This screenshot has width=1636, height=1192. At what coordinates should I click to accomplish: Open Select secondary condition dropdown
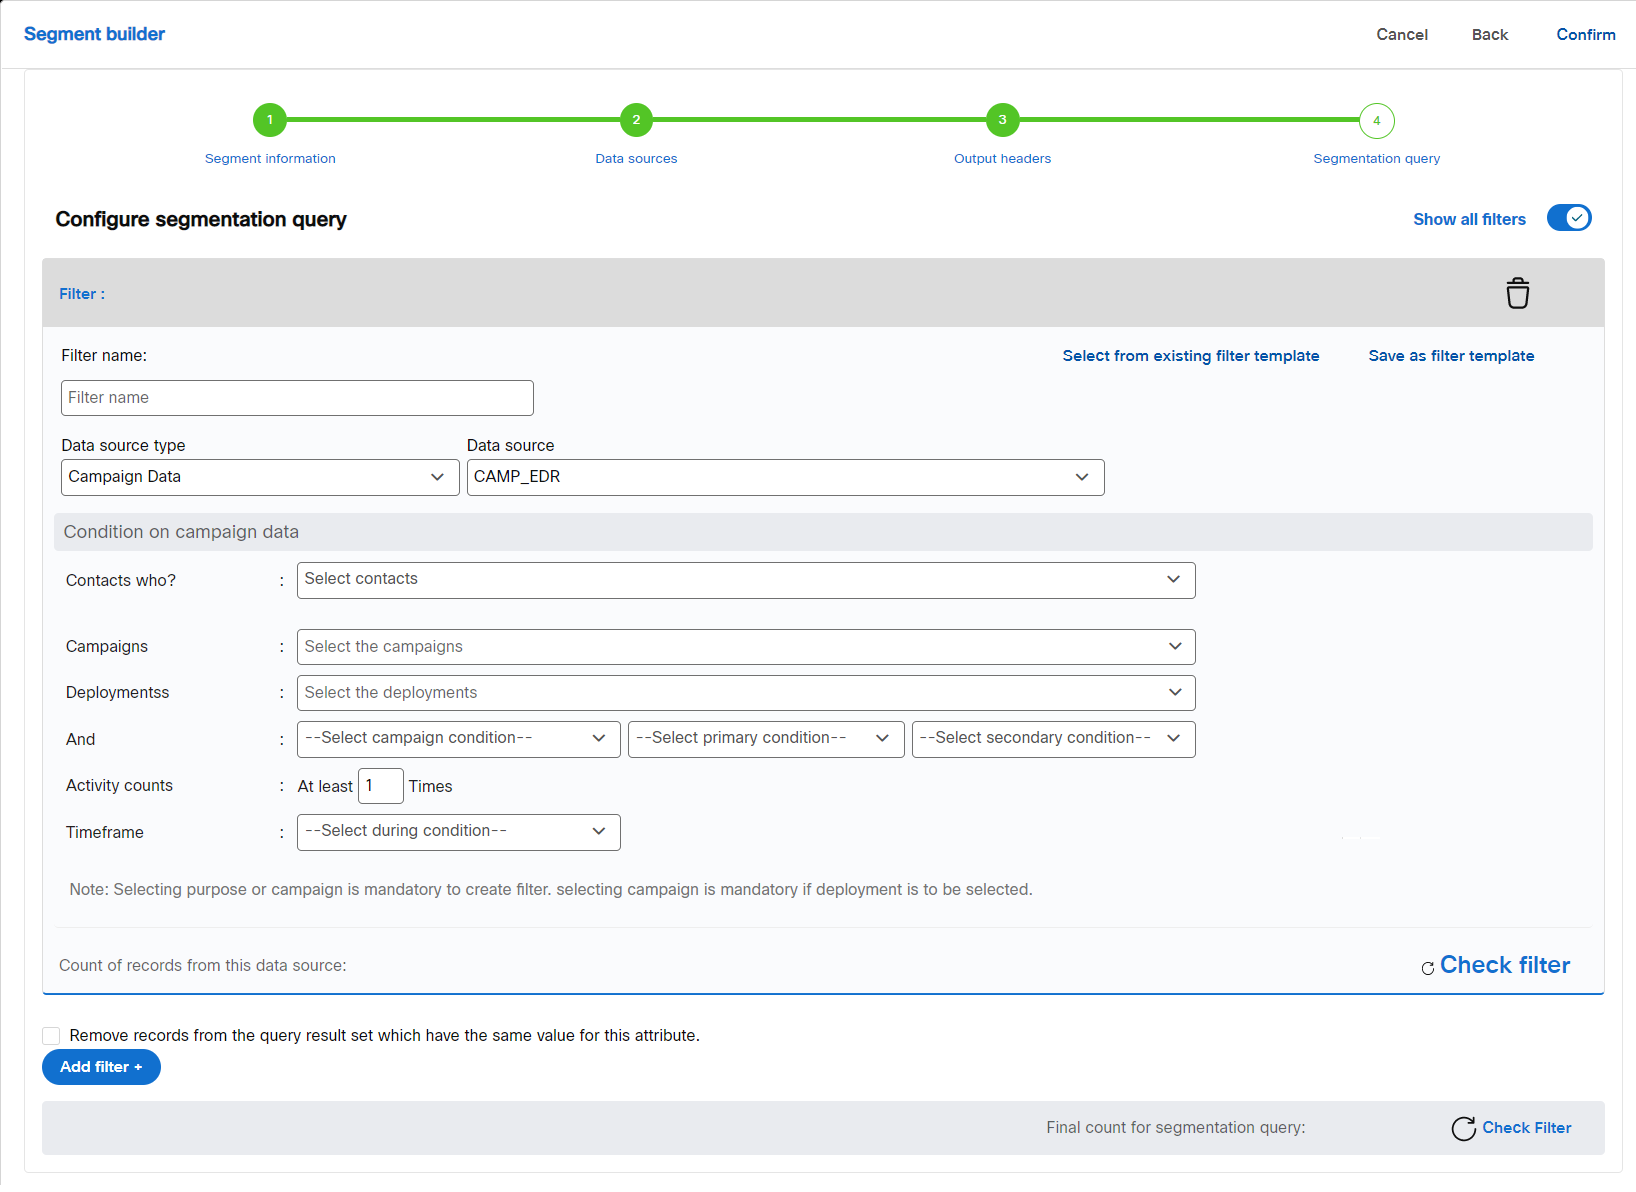click(x=1053, y=739)
